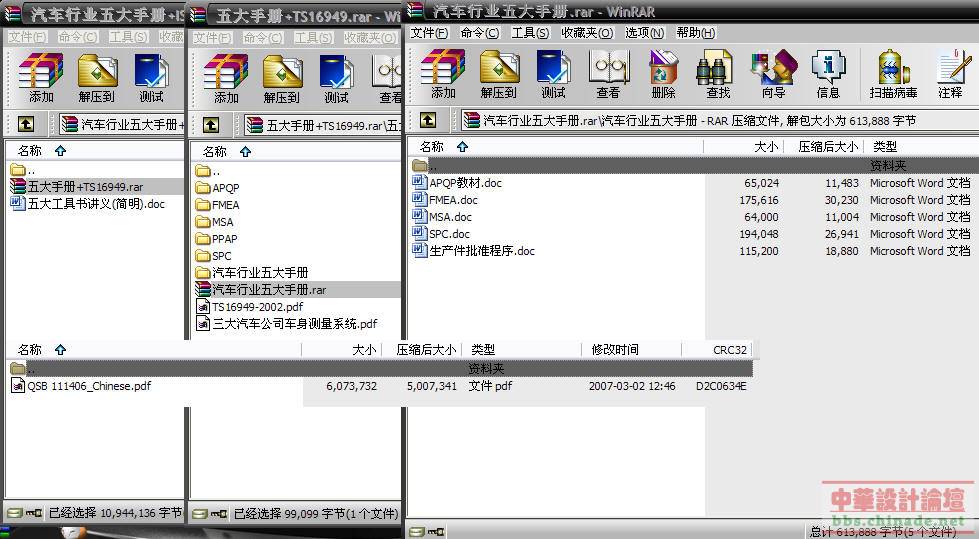Select SPC.doc file

[x=441, y=234]
